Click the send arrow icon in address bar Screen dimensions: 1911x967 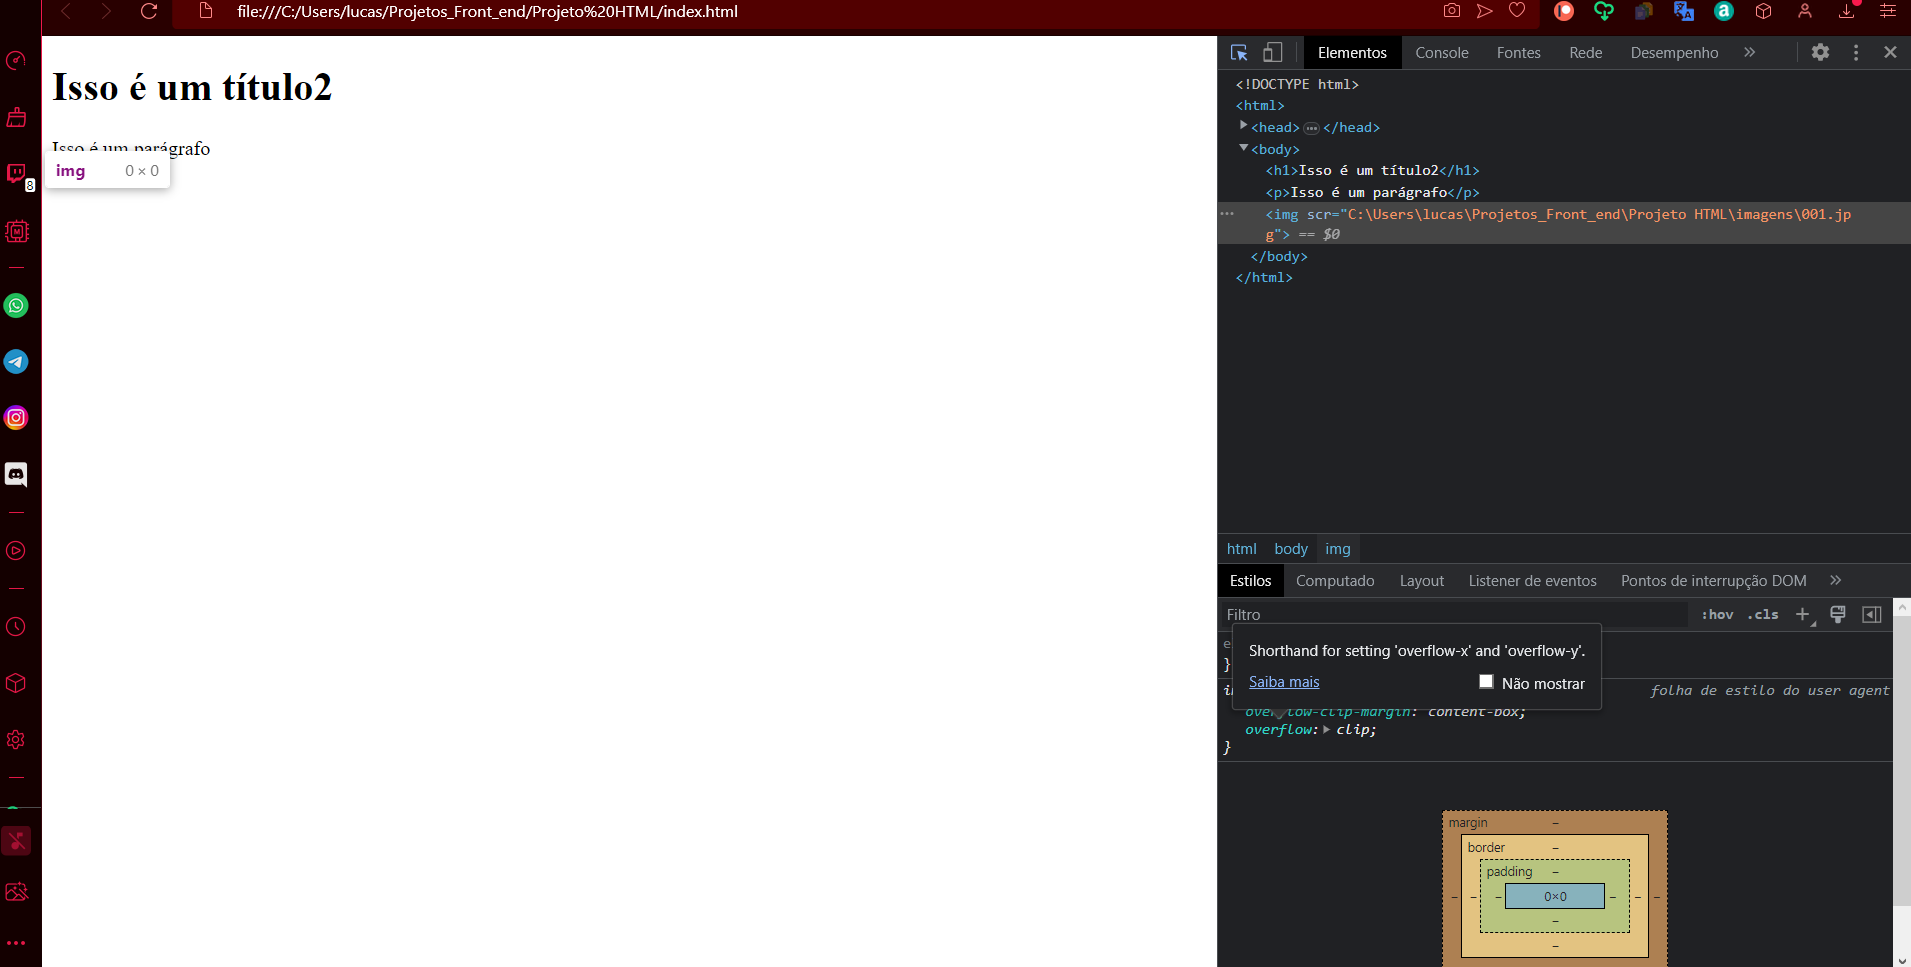coord(1485,11)
